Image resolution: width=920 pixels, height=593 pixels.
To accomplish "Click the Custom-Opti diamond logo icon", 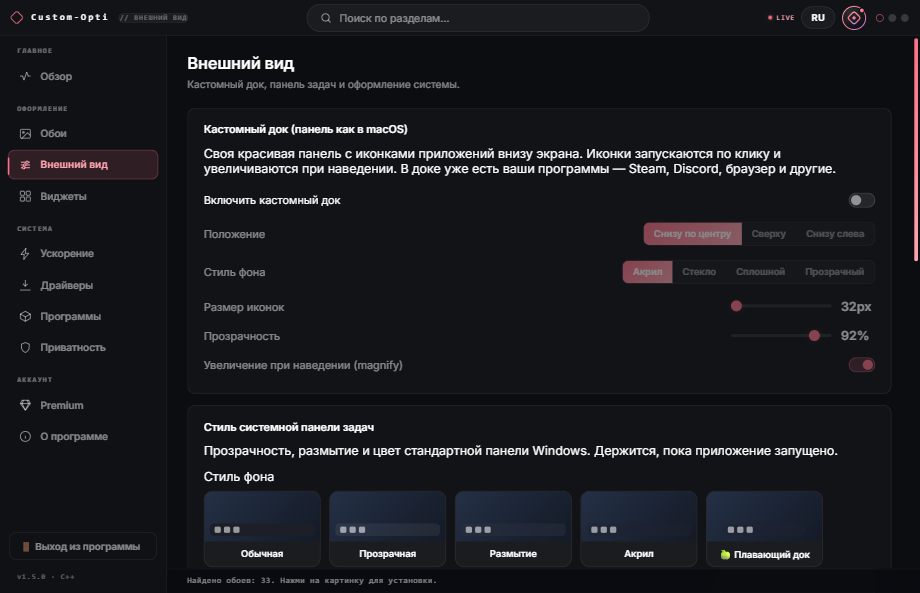I will pyautogui.click(x=17, y=18).
